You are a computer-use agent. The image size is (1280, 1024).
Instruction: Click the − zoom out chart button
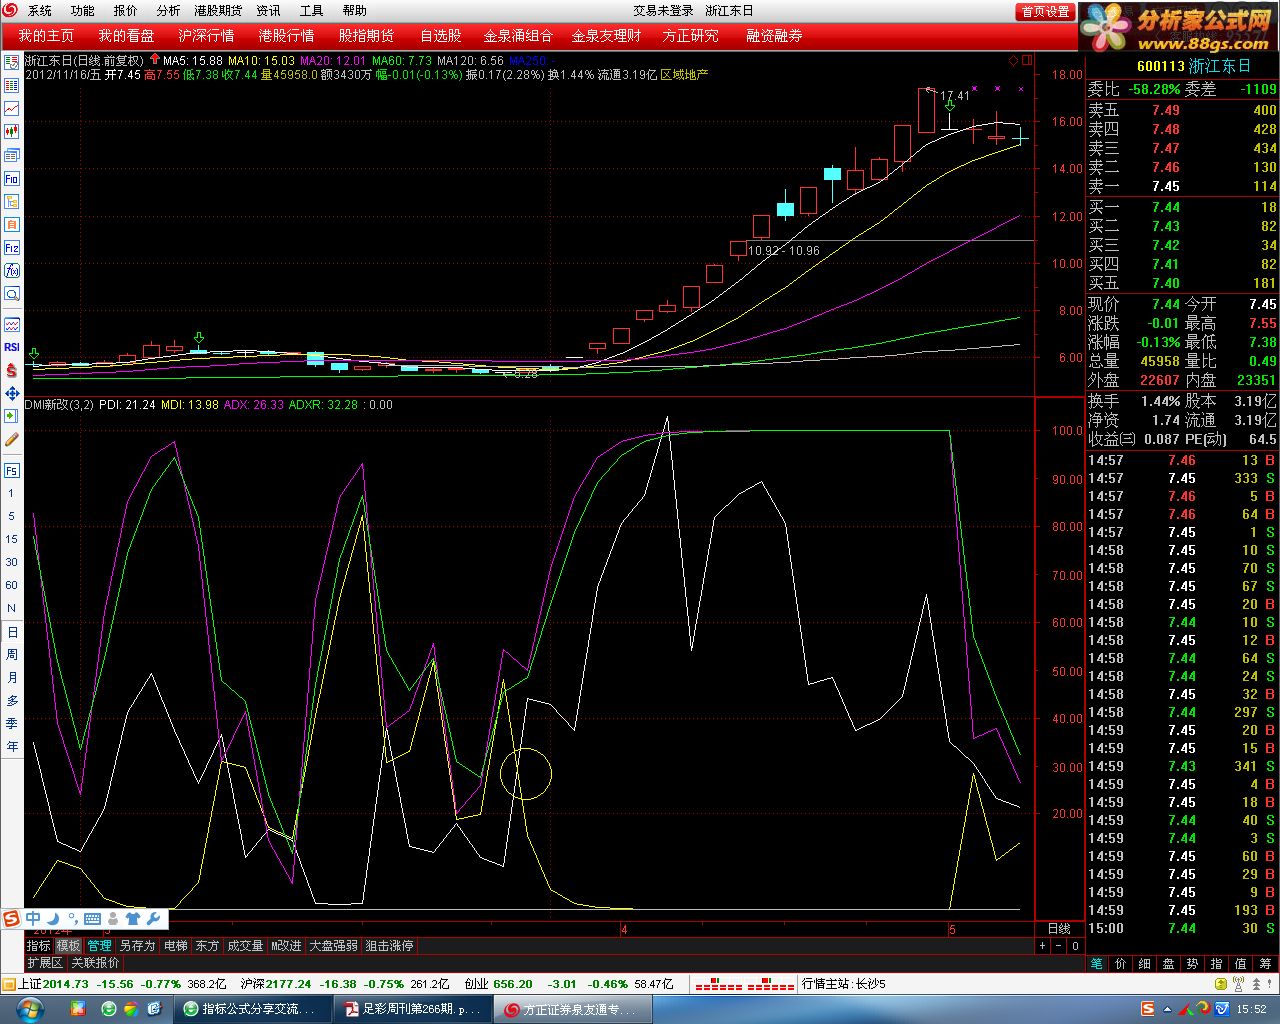(1059, 945)
